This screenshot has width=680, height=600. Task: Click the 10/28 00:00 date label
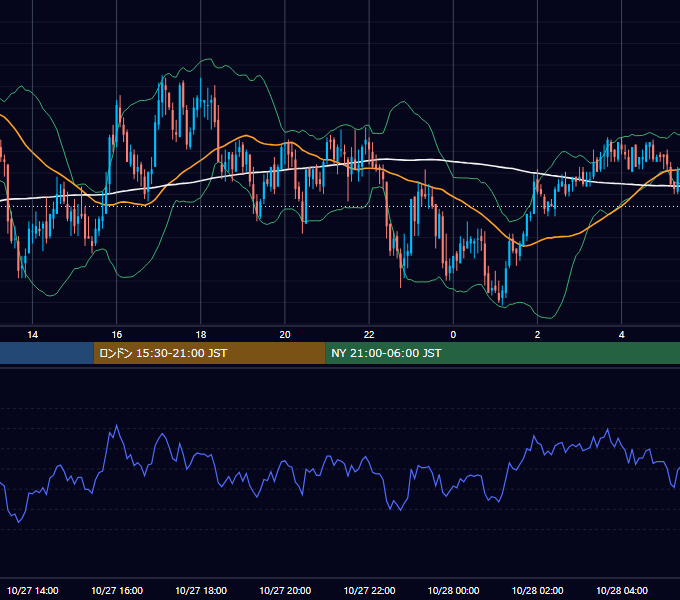(453, 590)
